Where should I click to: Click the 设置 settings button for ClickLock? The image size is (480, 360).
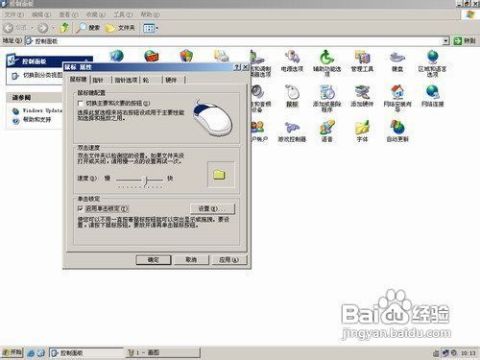(x=212, y=209)
